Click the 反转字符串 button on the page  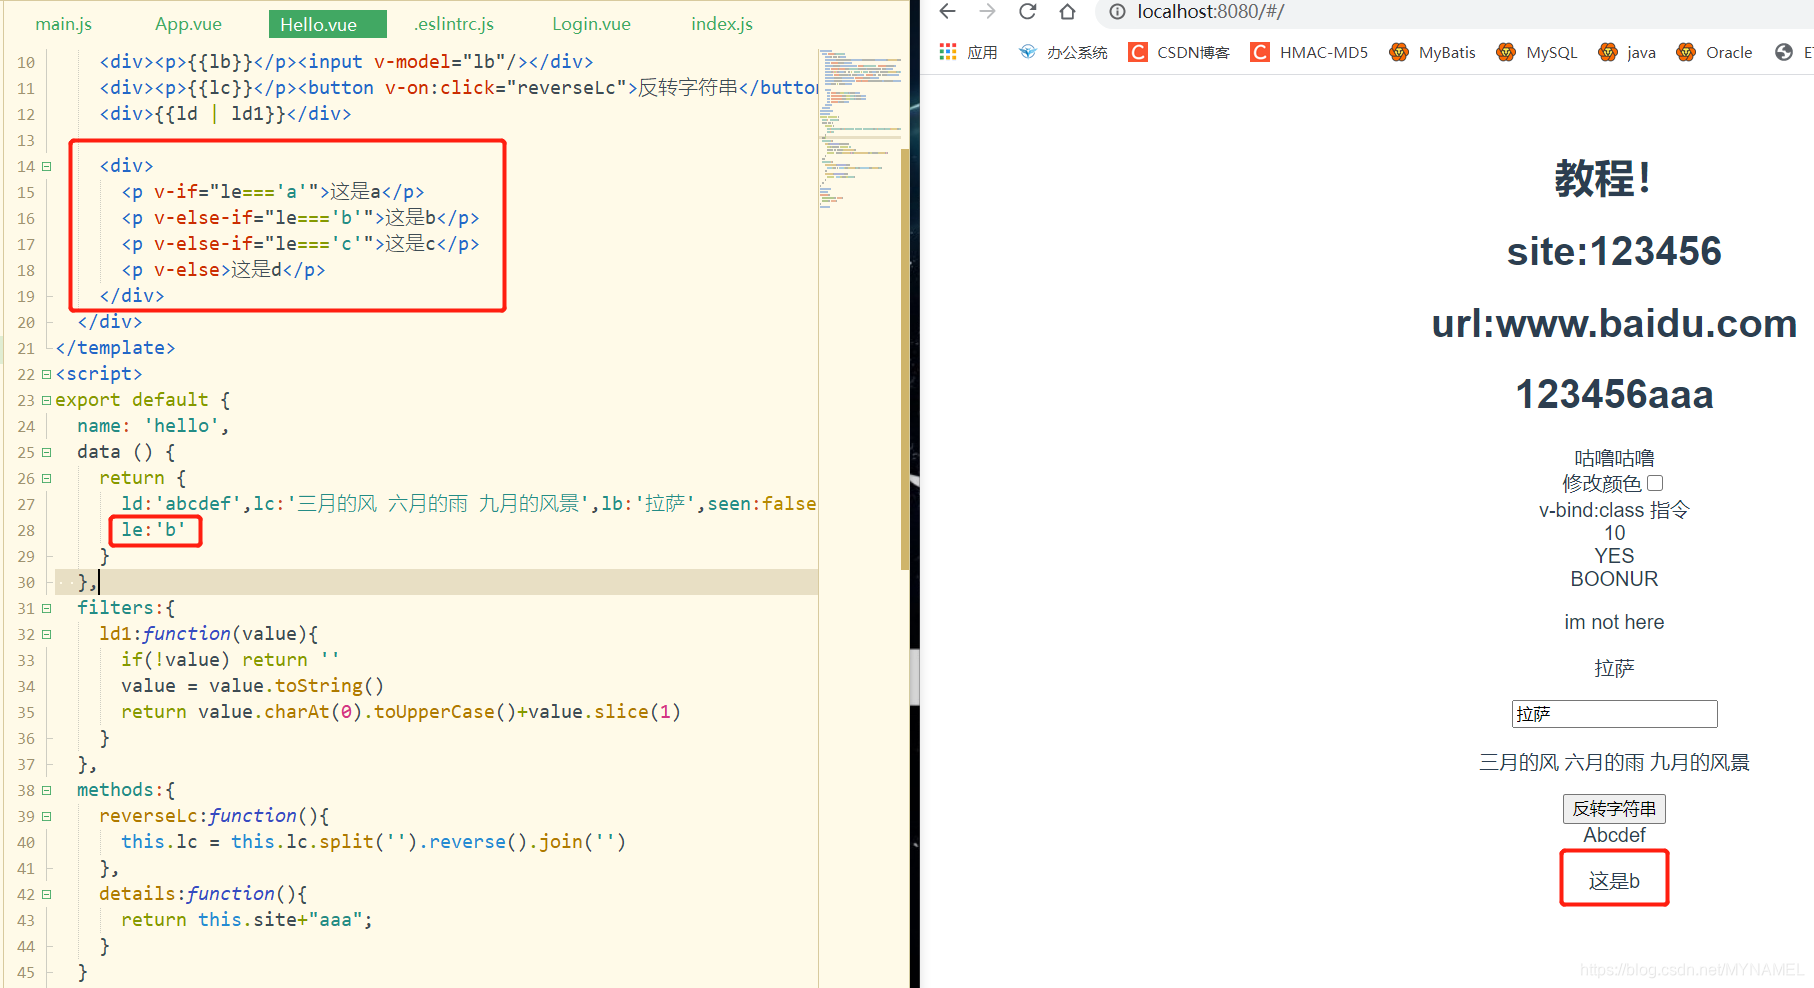pos(1614,808)
